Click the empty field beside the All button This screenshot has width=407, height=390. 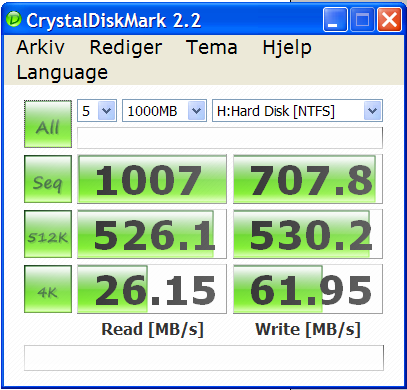tap(230, 138)
